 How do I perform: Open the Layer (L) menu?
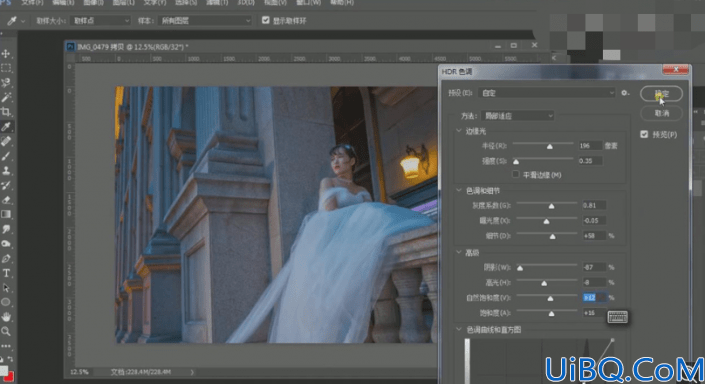pos(124,3)
